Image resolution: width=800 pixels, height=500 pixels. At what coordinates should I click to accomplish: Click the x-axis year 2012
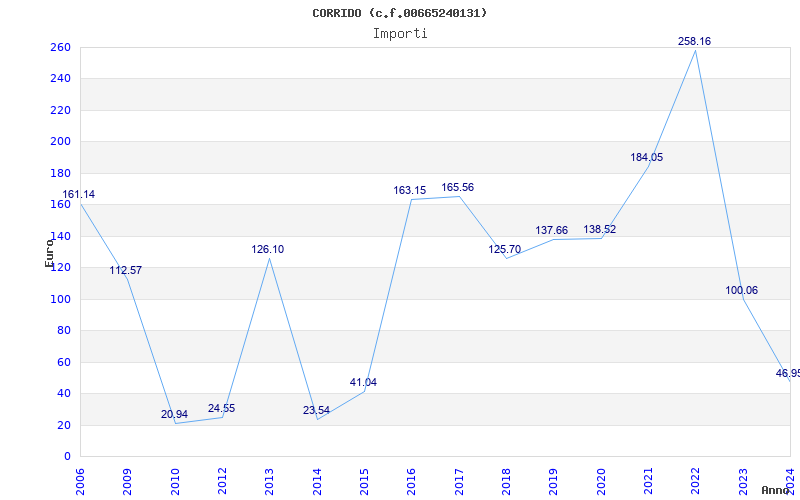(x=222, y=482)
